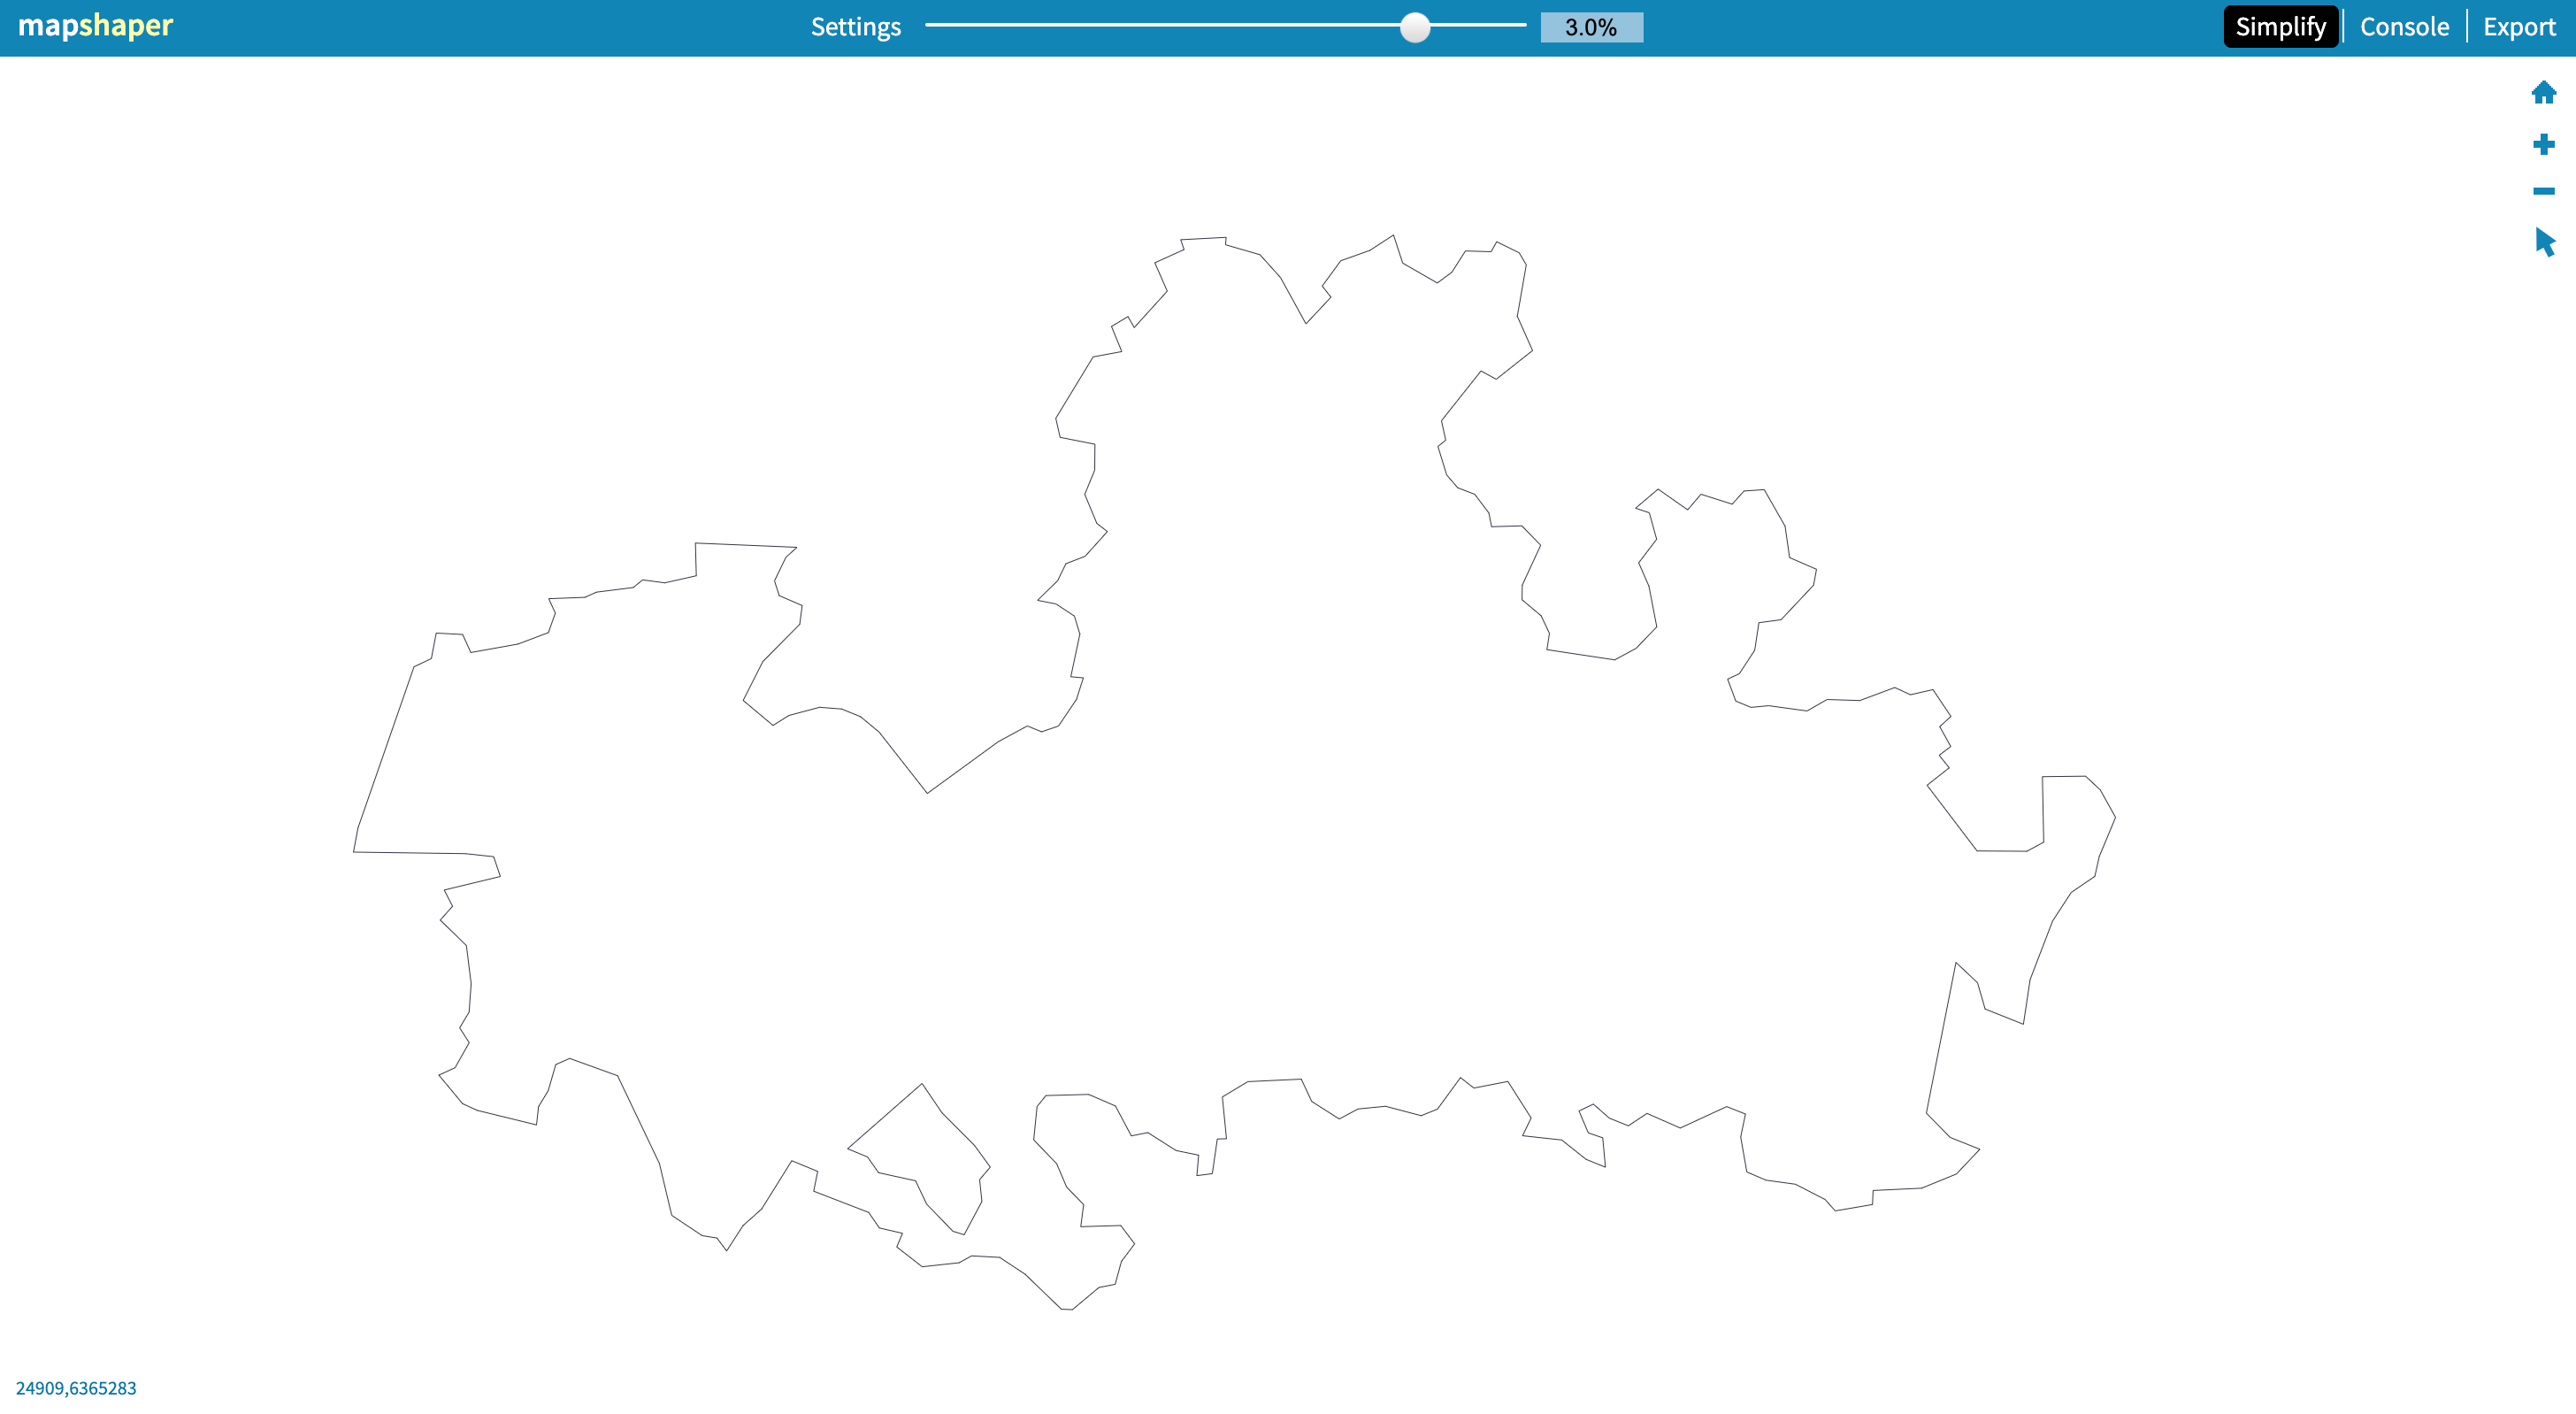The width and height of the screenshot is (2576, 1414).
Task: Click the home icon to reset view
Action: (2543, 93)
